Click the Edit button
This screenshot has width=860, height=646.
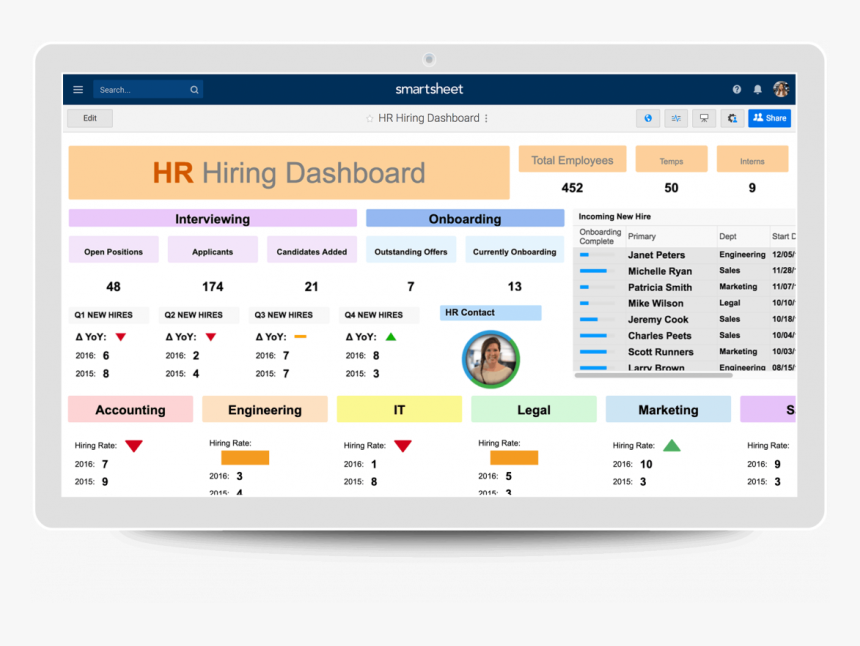pos(90,118)
